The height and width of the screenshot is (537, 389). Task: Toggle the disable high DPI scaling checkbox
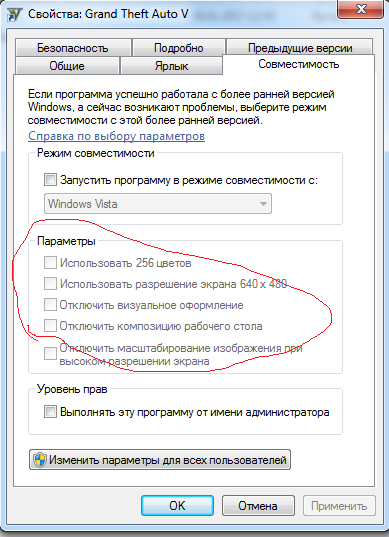pyautogui.click(x=50, y=354)
